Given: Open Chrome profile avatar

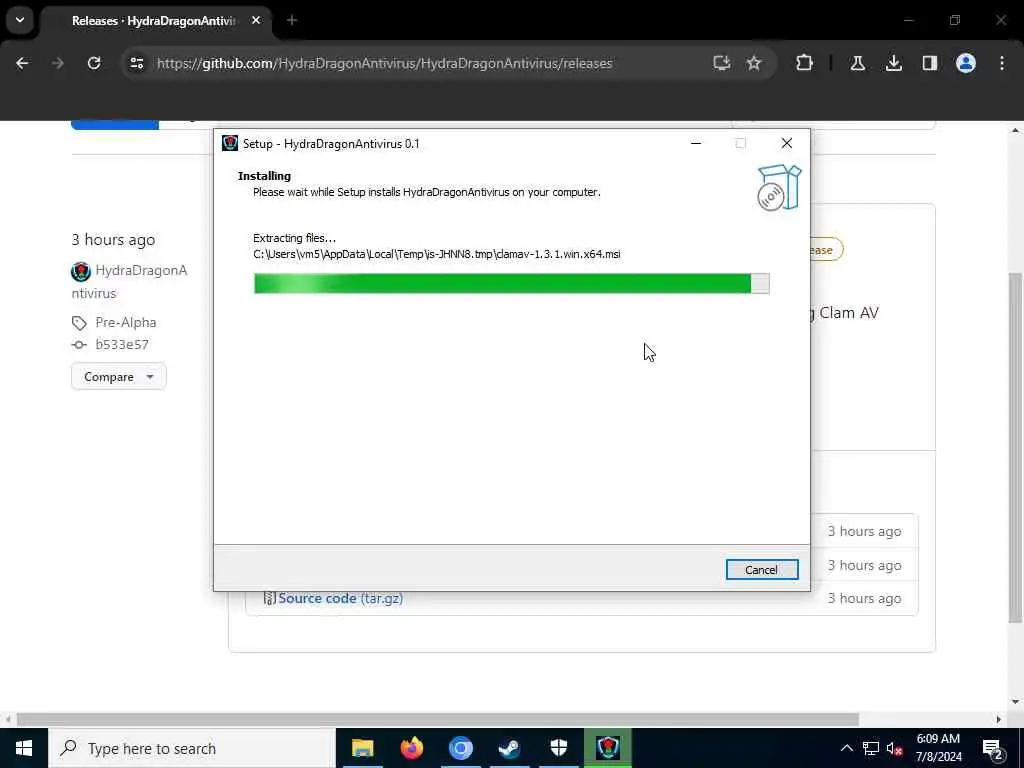Looking at the screenshot, I should (x=965, y=63).
